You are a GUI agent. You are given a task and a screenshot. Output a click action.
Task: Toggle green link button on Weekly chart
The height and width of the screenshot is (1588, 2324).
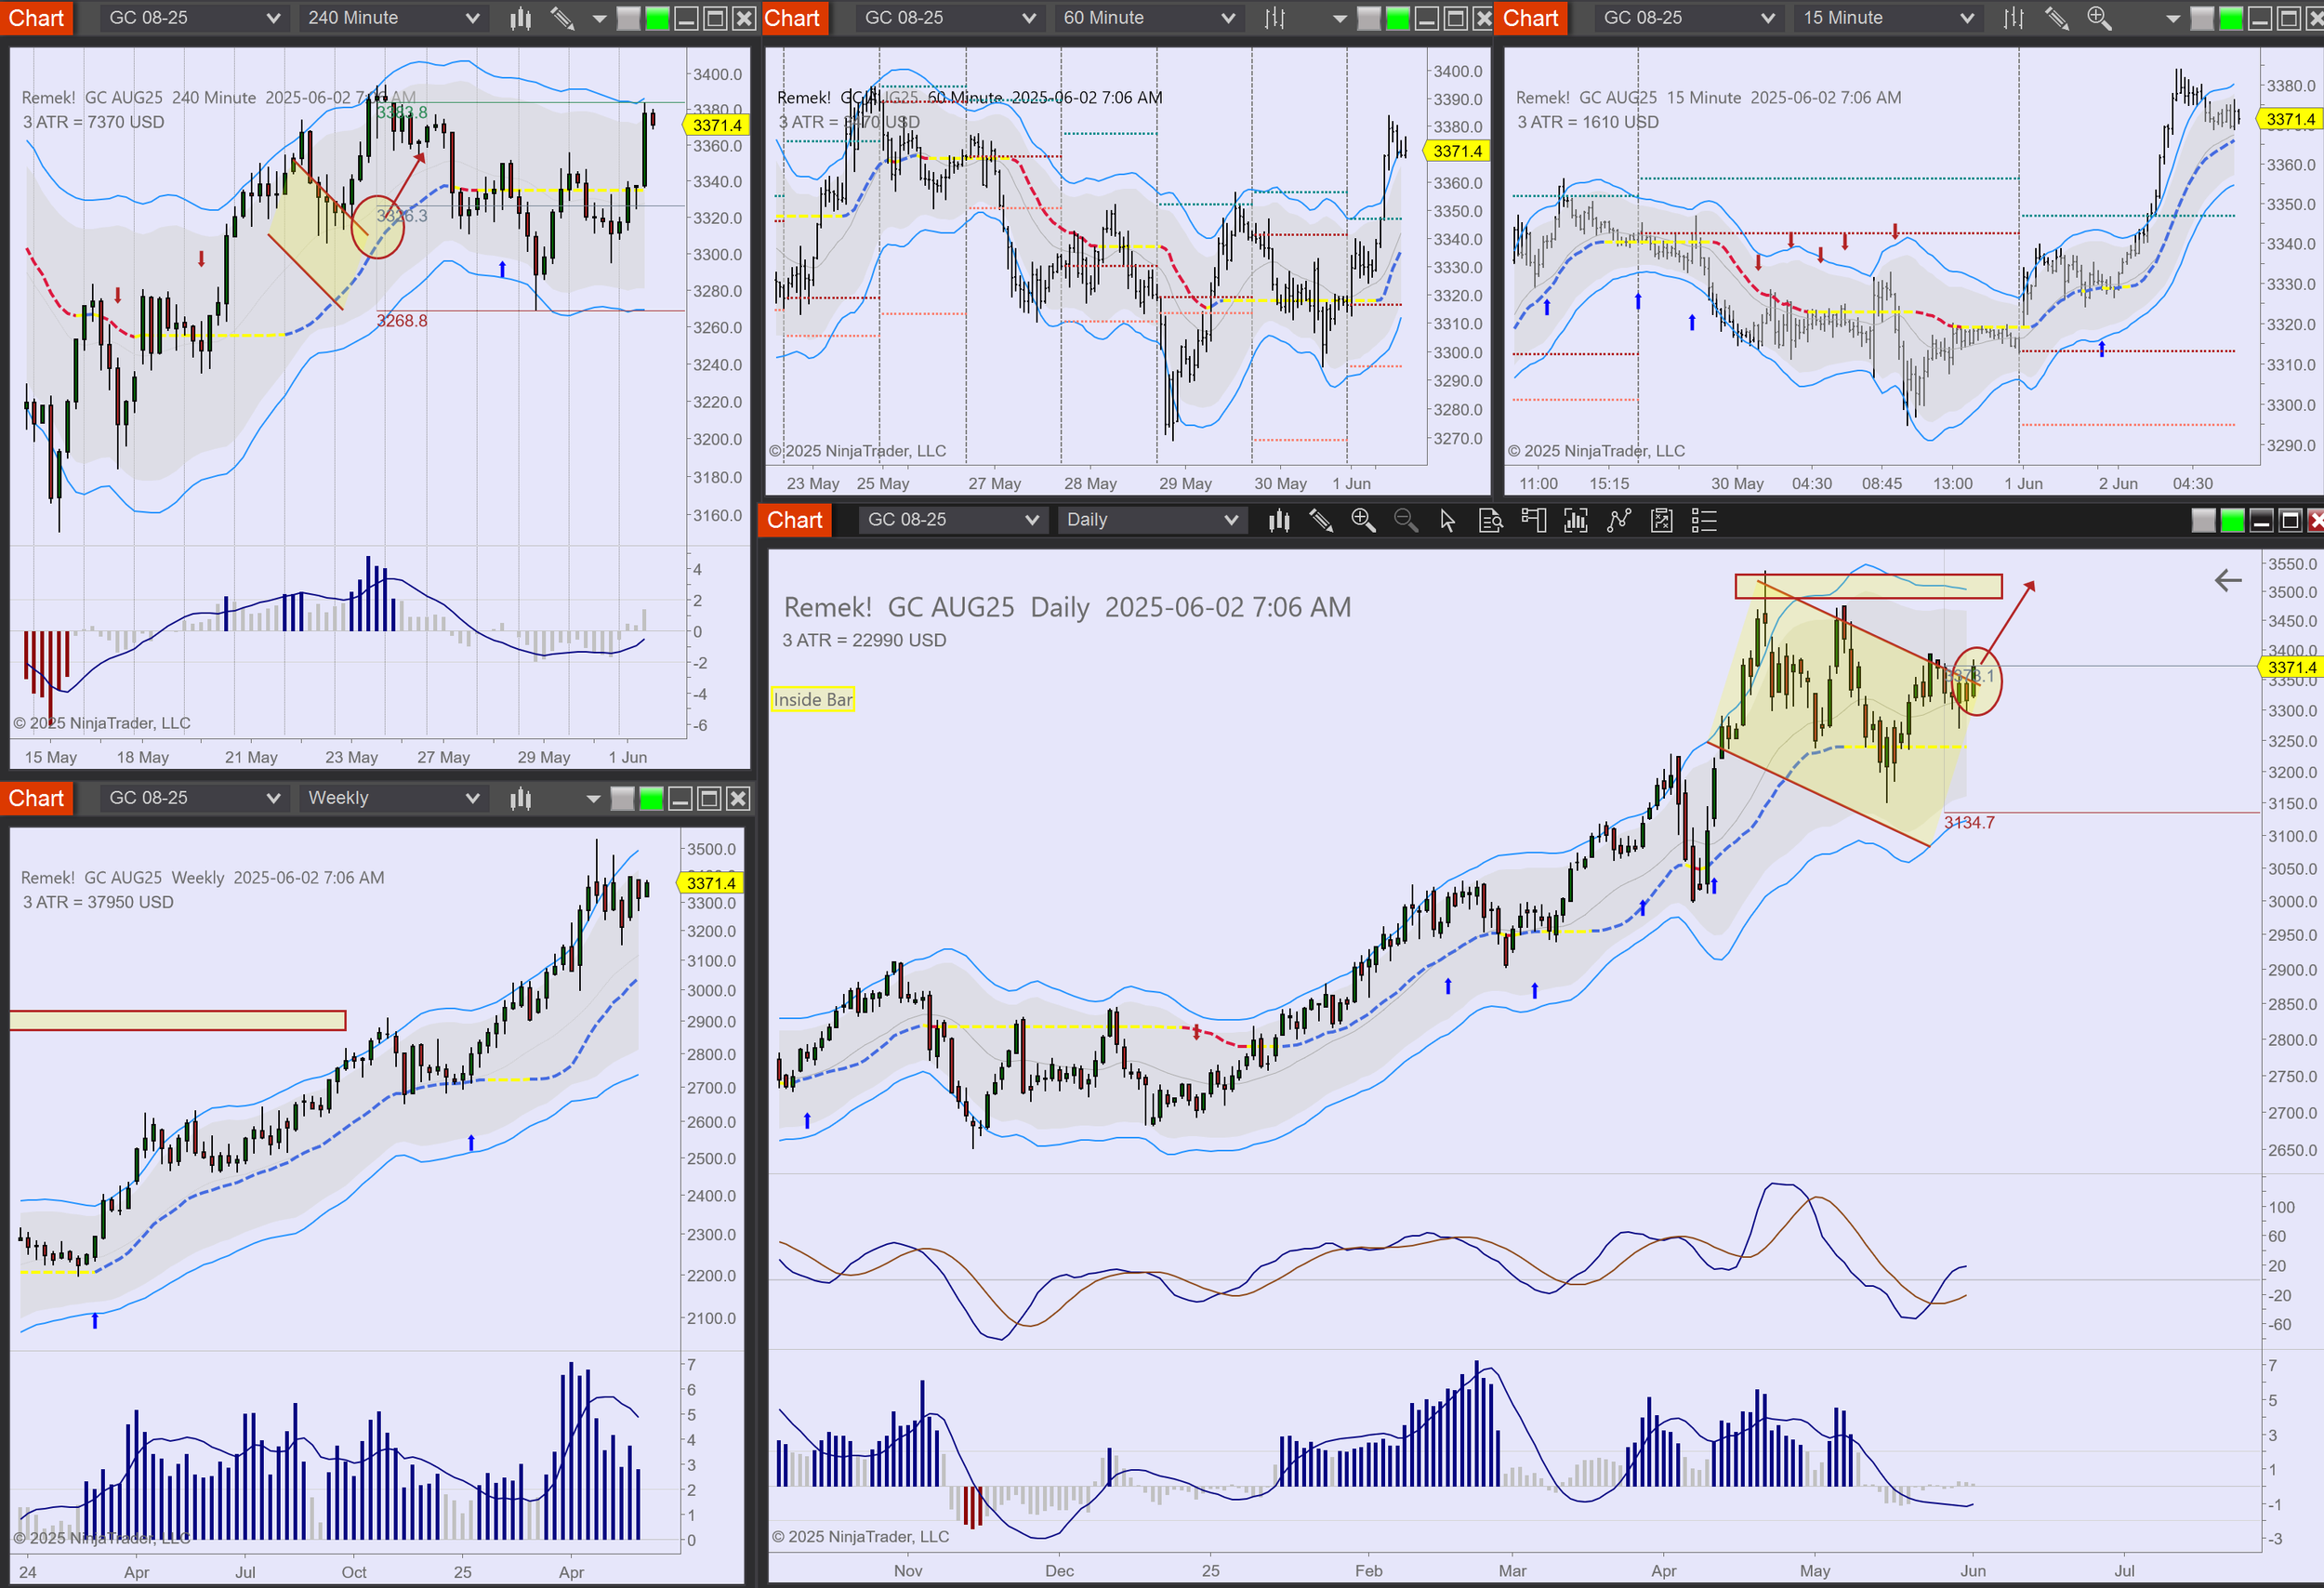651,798
